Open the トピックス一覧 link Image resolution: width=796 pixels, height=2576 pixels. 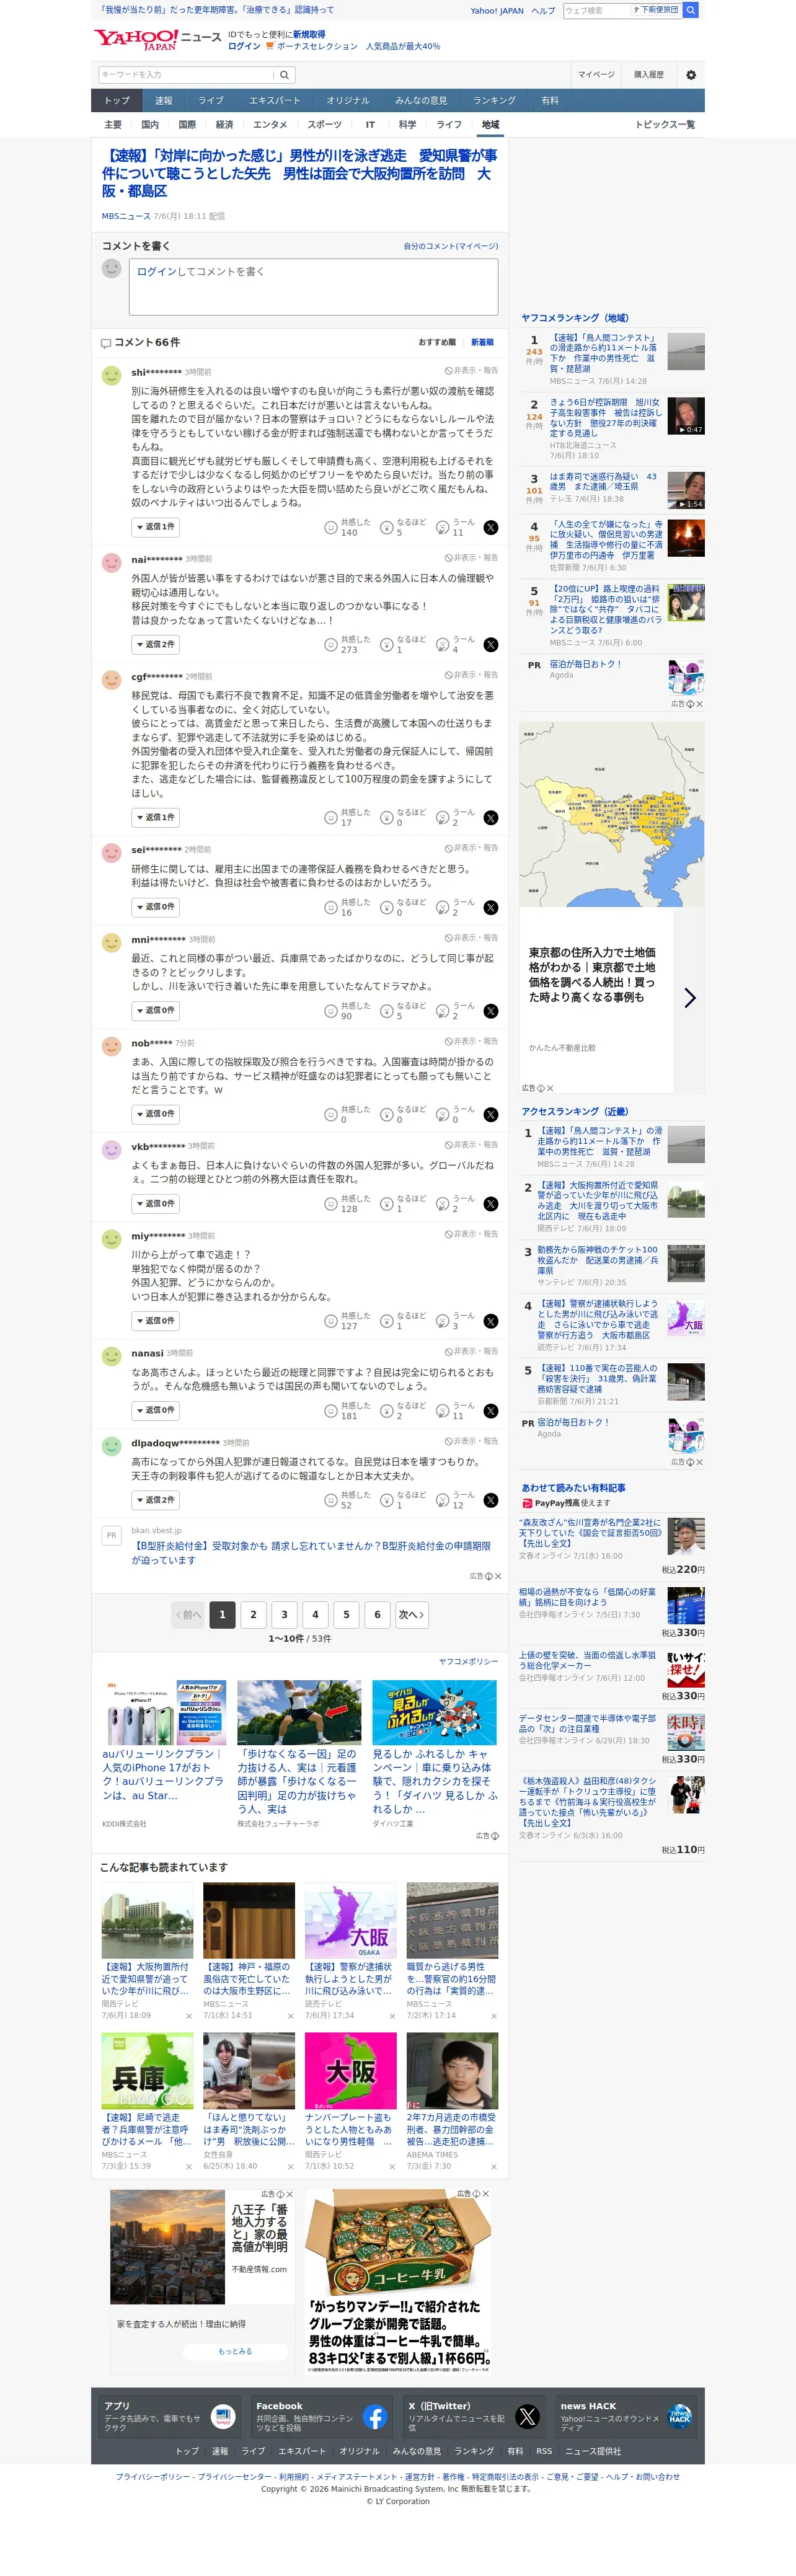(665, 125)
